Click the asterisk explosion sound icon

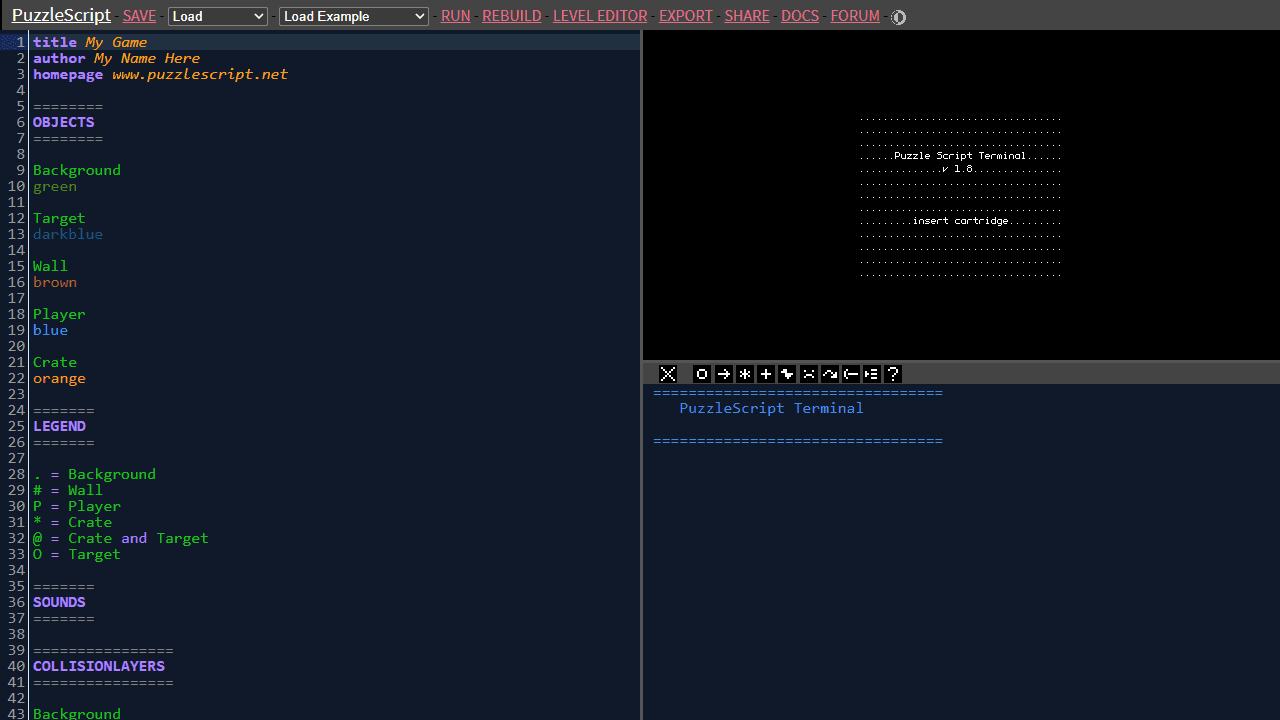[x=745, y=374]
